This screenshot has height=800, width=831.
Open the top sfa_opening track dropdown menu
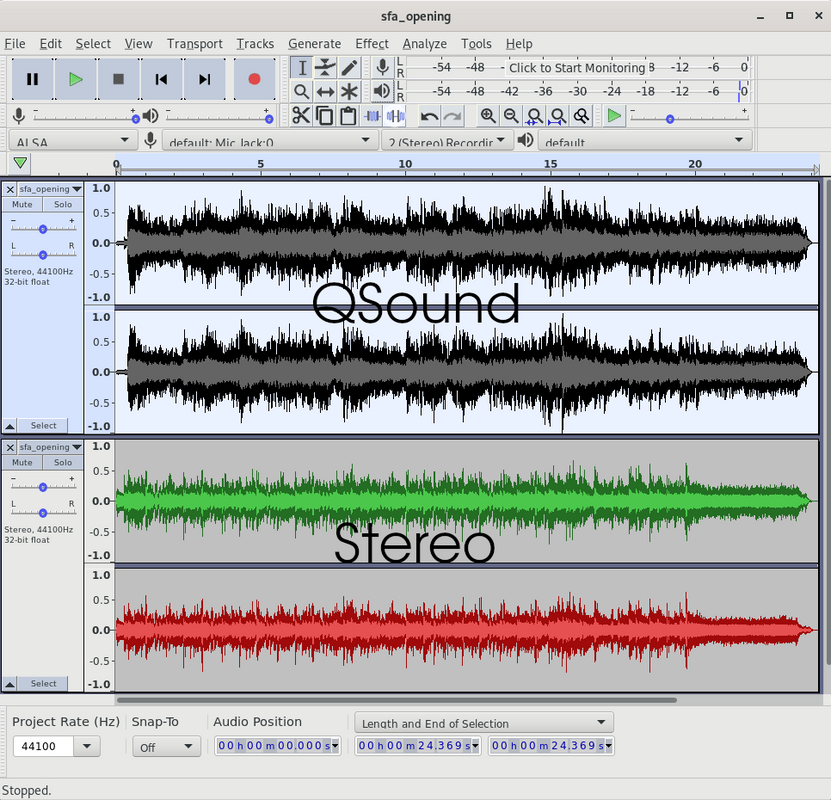click(x=50, y=189)
